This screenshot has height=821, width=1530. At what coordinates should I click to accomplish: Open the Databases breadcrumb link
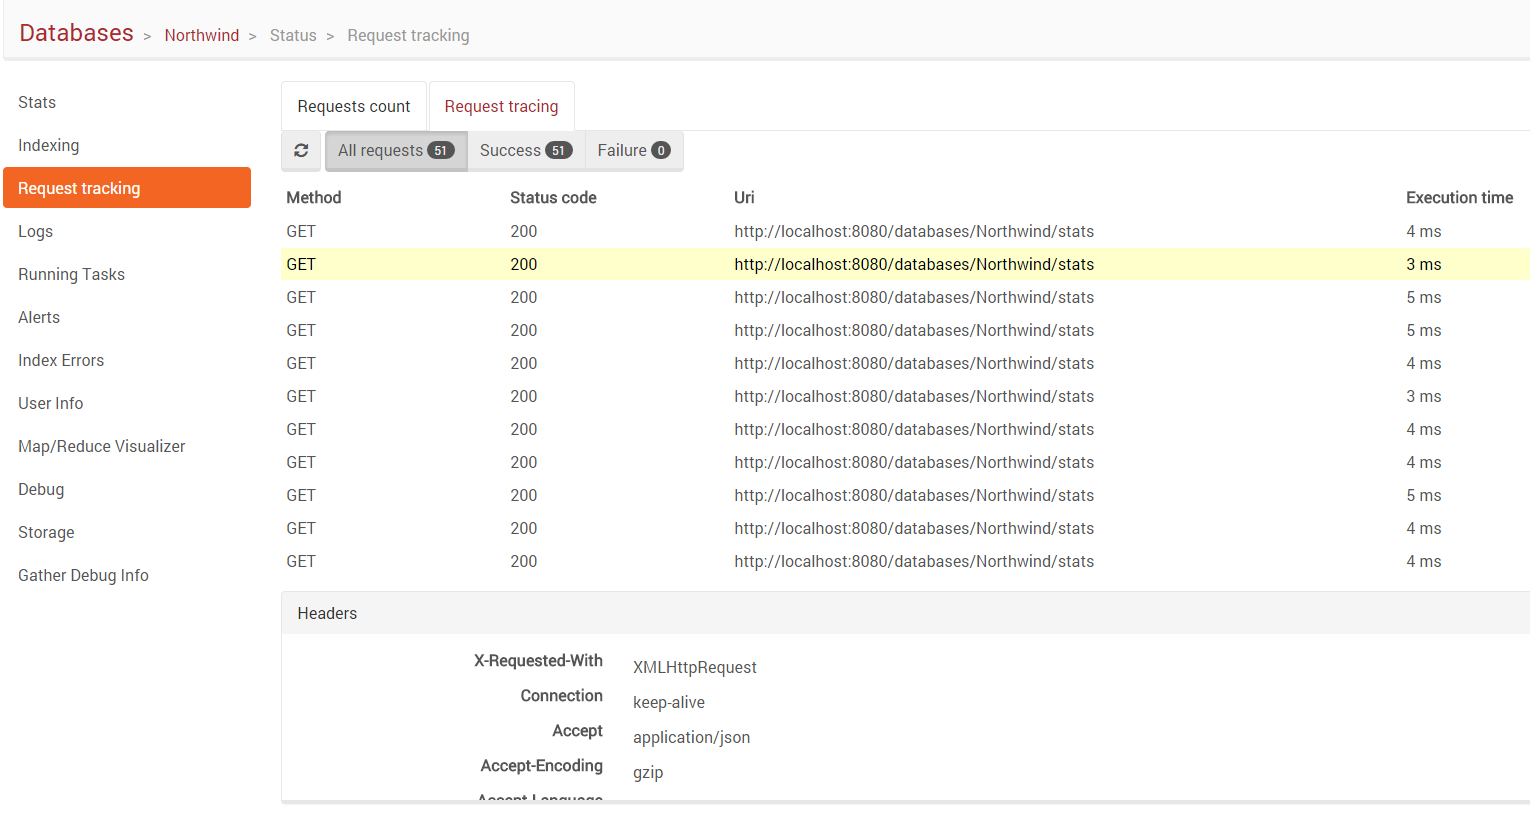[76, 33]
